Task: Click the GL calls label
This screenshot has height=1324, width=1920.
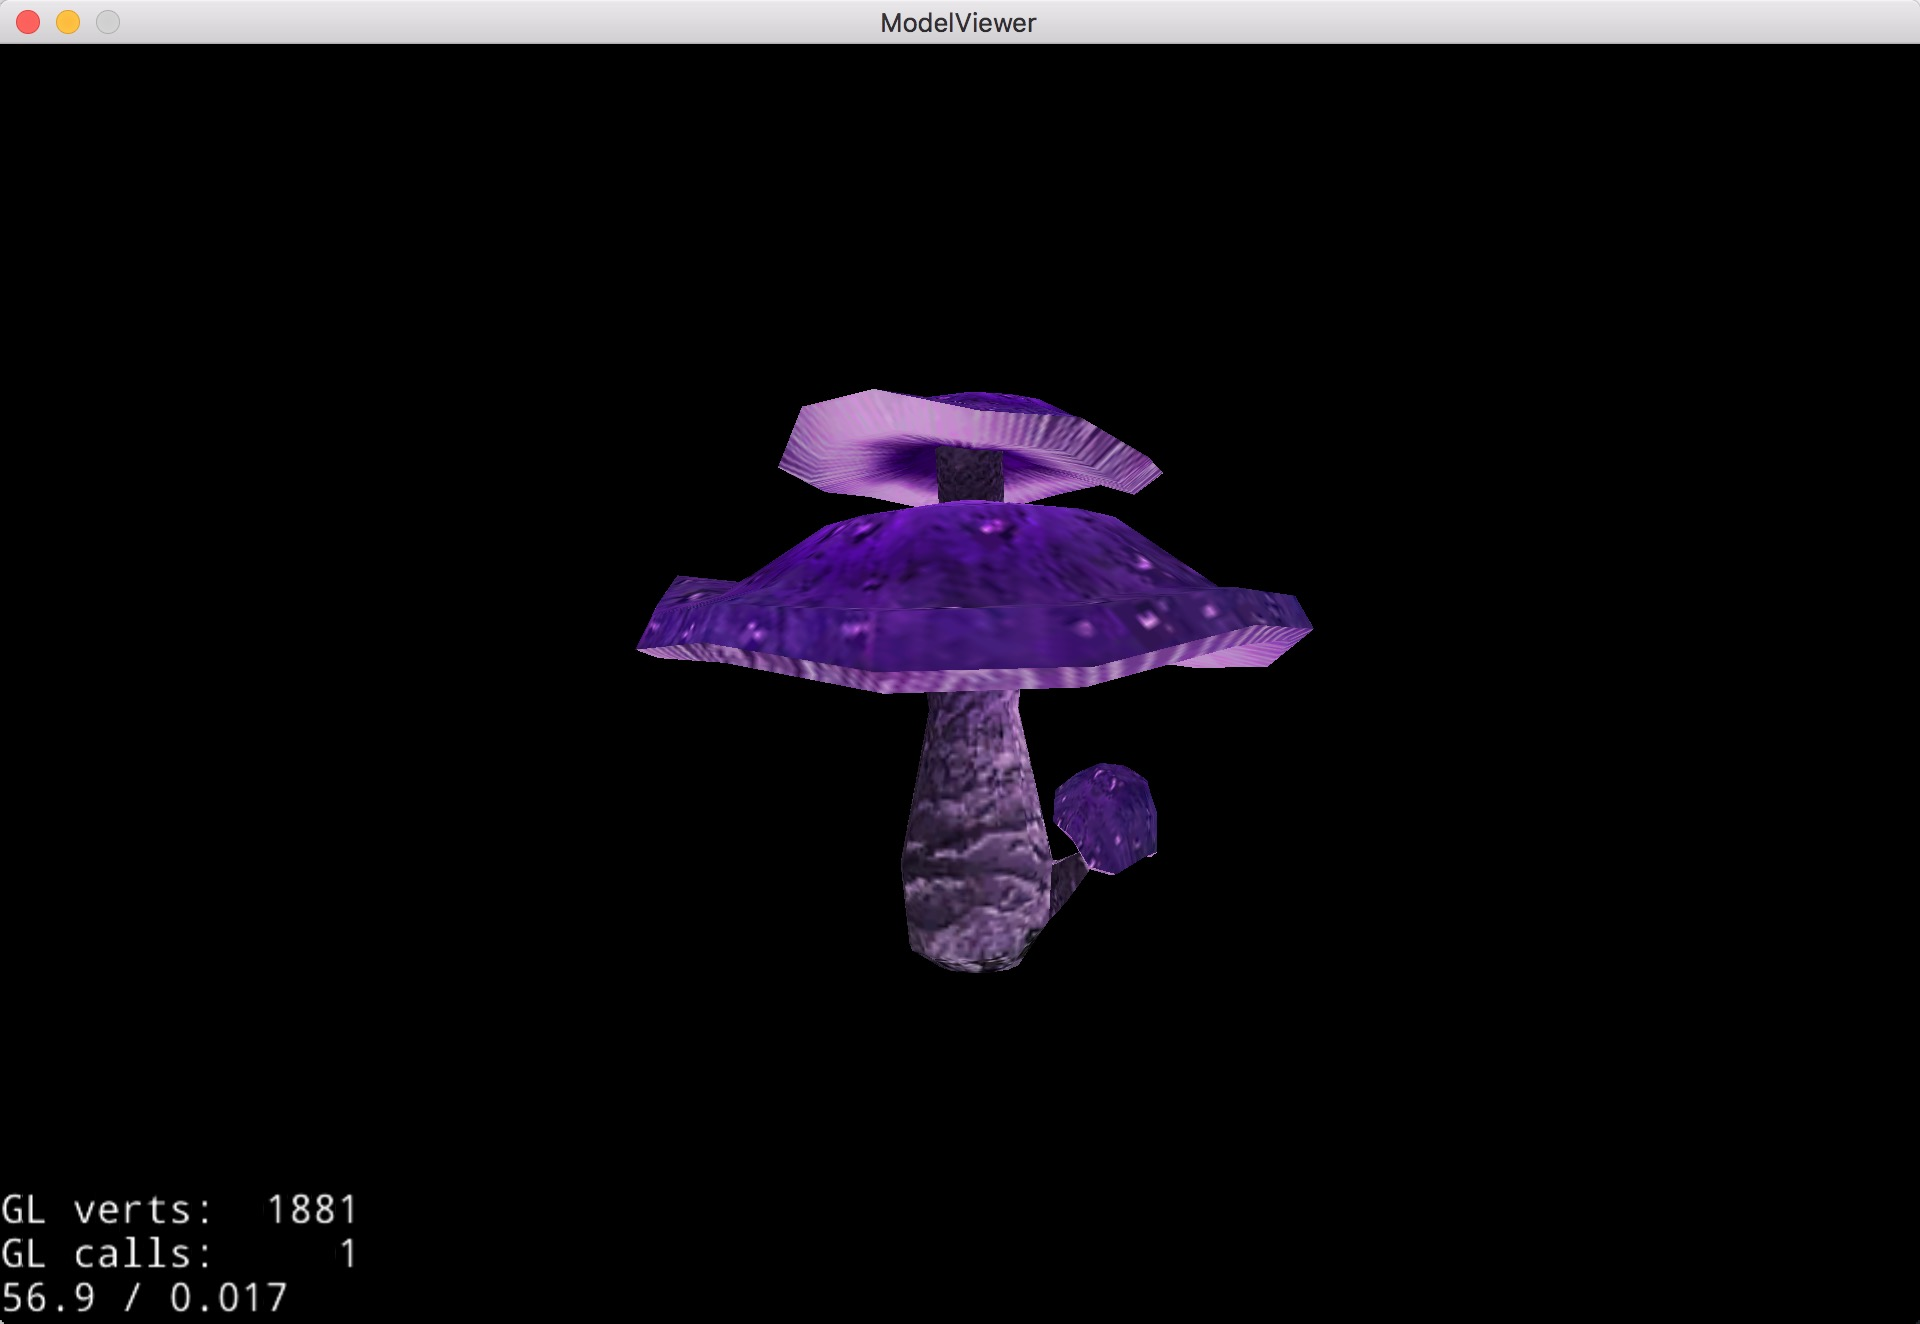Action: (106, 1254)
